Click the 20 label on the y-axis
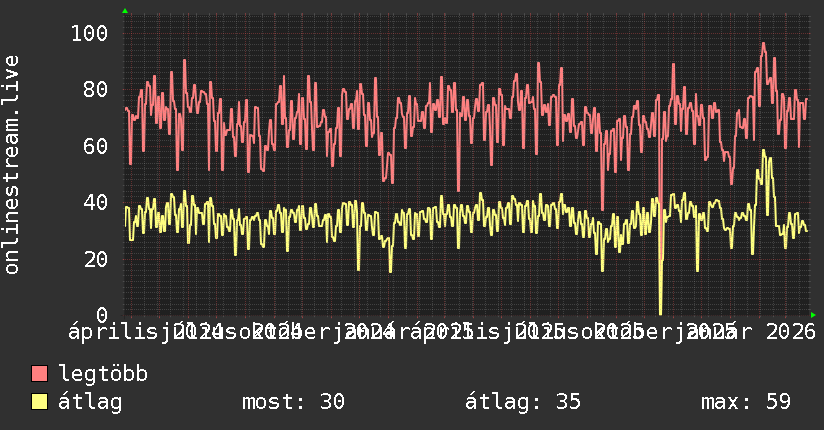This screenshot has width=824, height=430. tap(96, 259)
